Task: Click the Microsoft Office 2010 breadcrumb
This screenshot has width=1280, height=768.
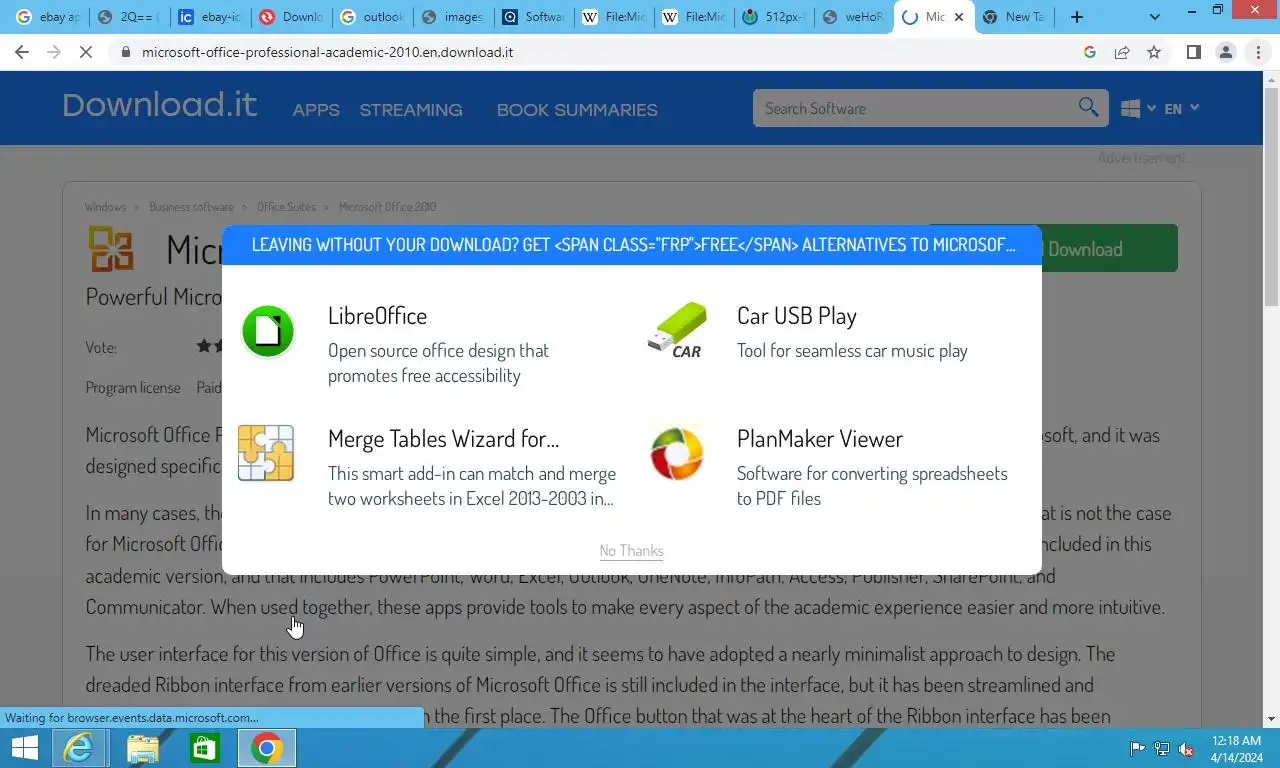Action: 387,207
